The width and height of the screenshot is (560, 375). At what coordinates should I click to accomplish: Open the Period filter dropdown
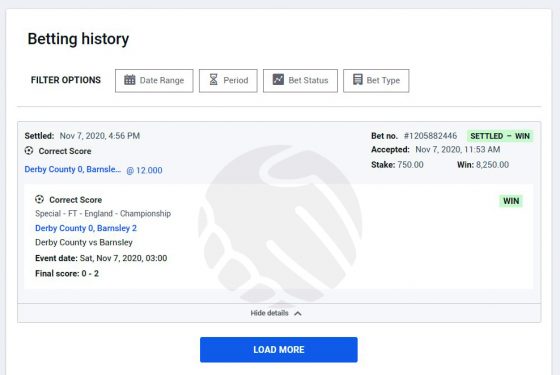228,81
